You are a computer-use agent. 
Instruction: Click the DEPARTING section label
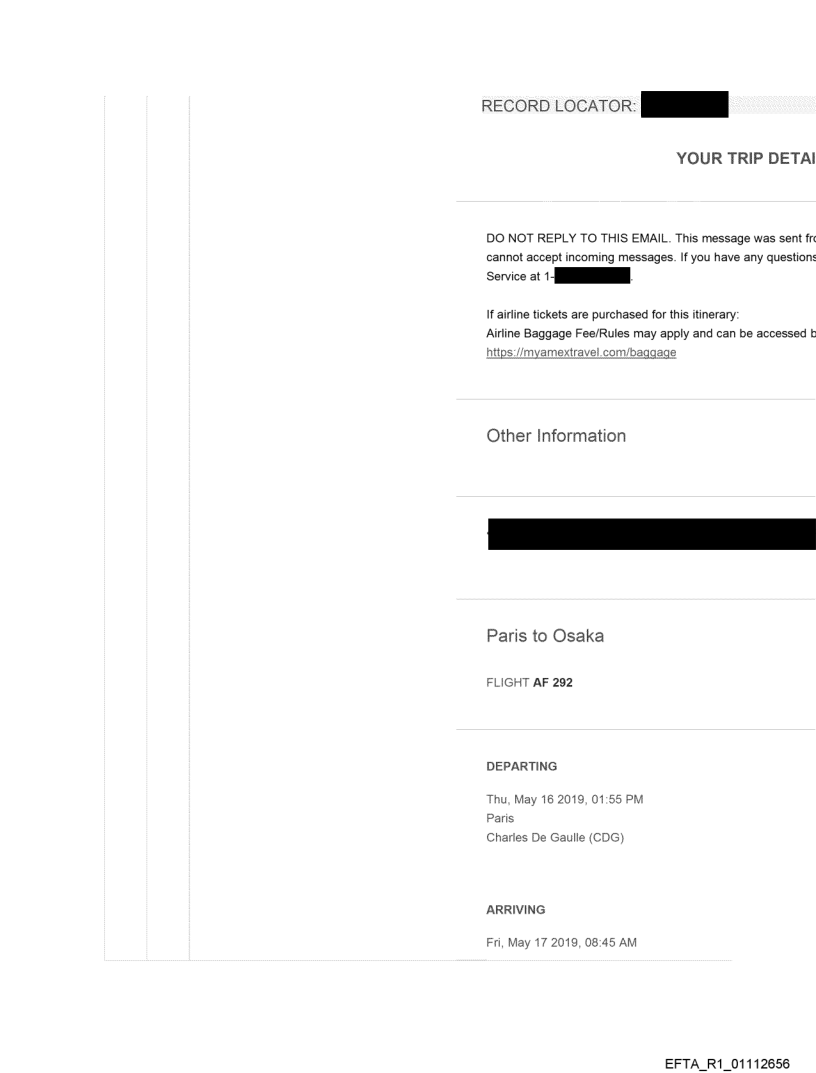521,765
